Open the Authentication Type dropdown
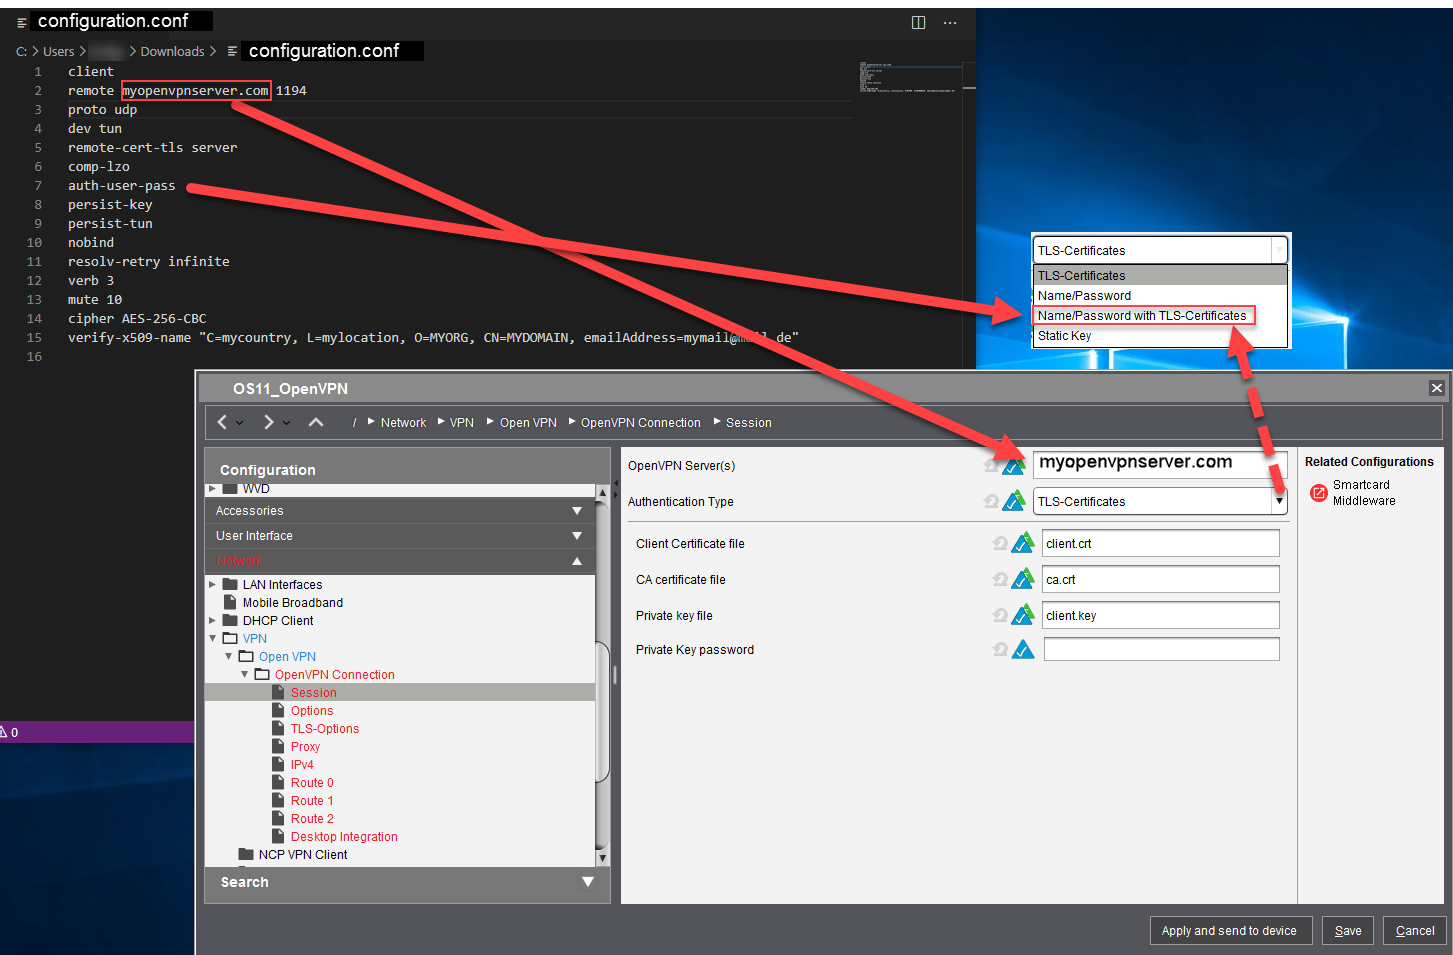This screenshot has height=955, width=1453. click(x=1279, y=501)
